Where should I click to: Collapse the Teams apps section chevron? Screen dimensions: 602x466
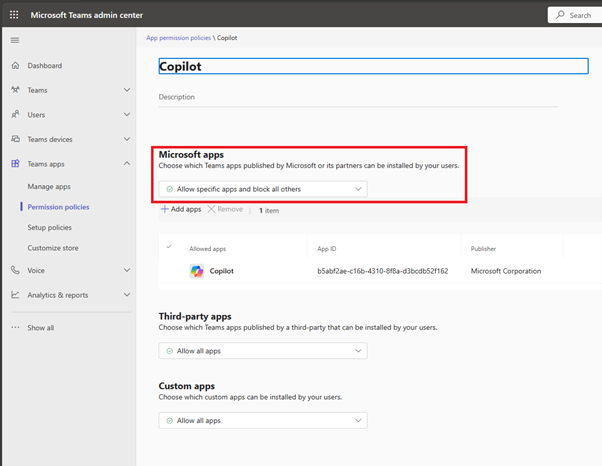(127, 164)
